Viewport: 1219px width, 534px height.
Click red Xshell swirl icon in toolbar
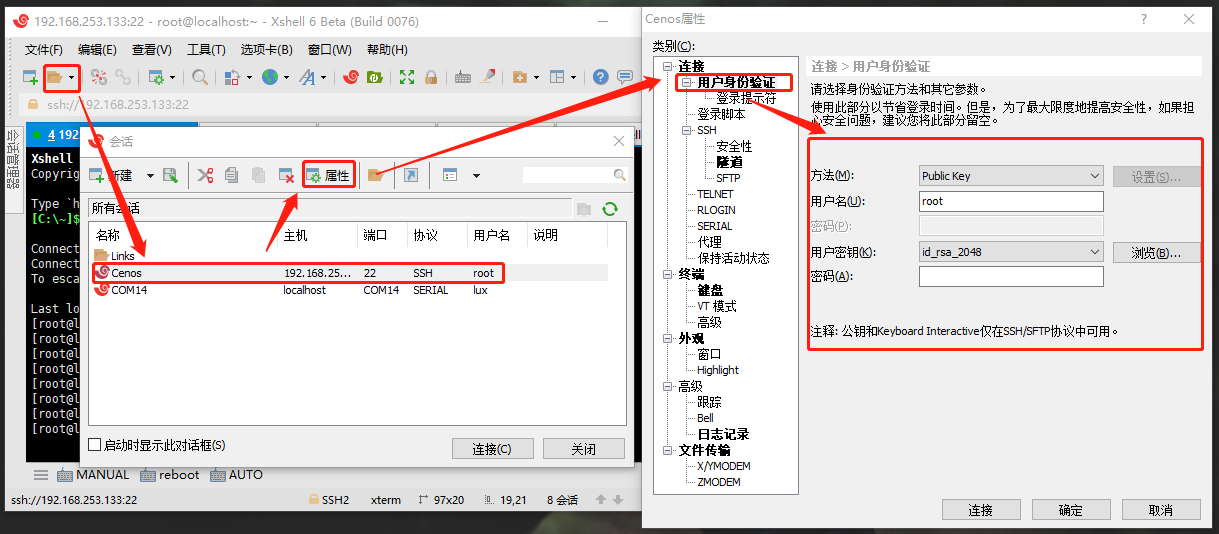pos(351,77)
